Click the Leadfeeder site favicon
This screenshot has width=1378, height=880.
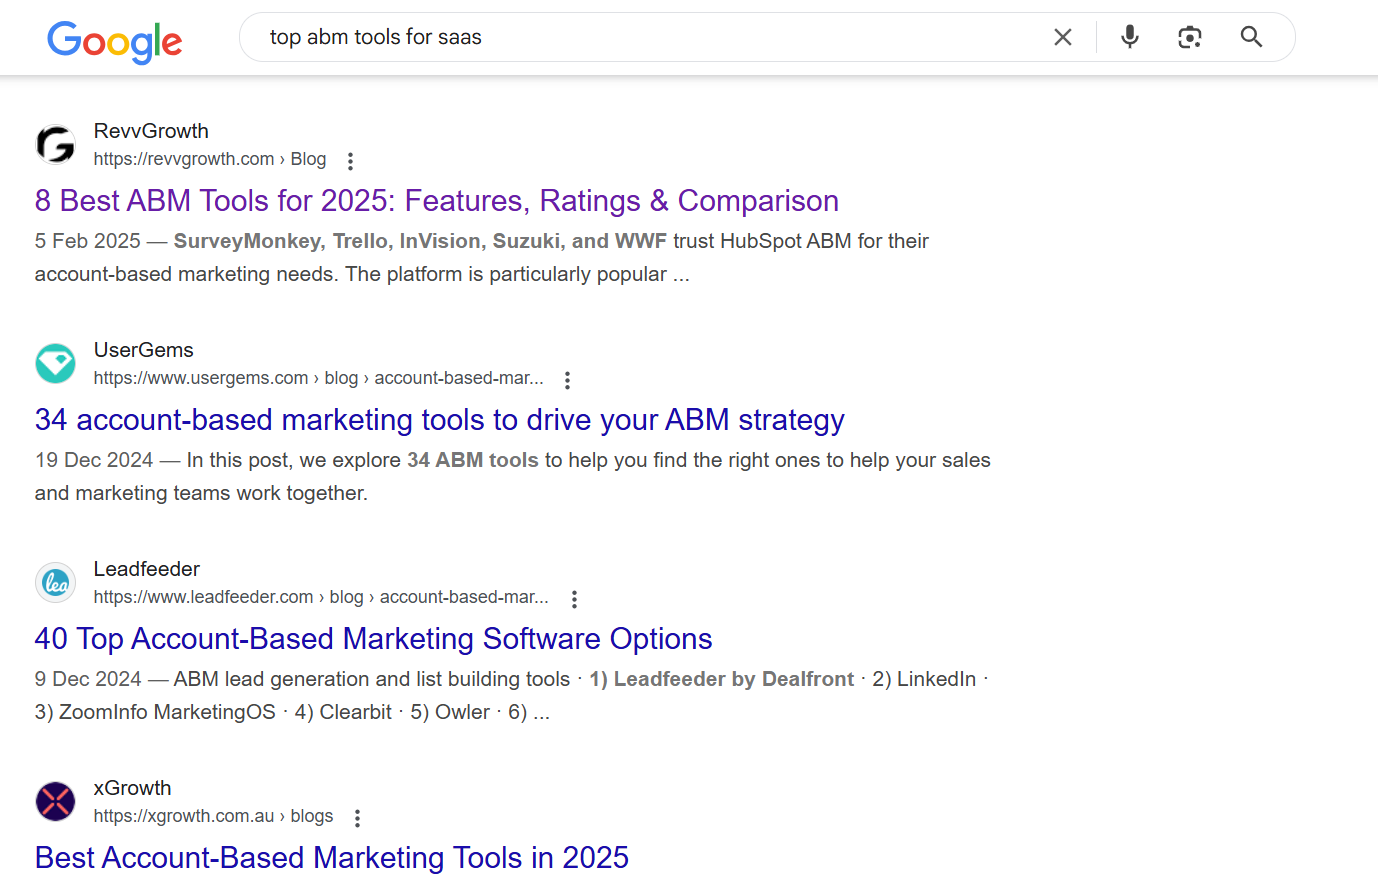coord(55,583)
